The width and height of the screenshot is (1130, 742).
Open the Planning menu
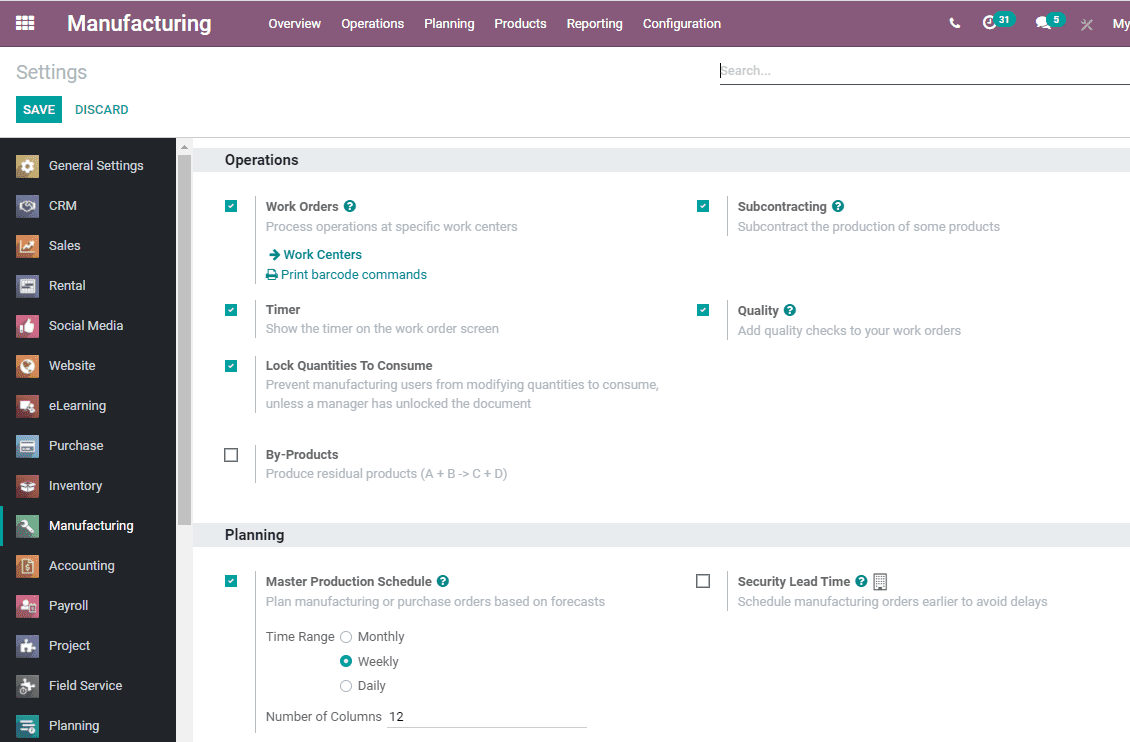pos(449,23)
